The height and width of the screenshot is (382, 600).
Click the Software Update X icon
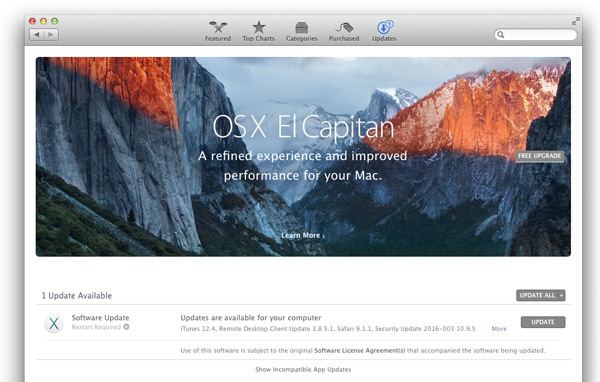click(x=54, y=323)
